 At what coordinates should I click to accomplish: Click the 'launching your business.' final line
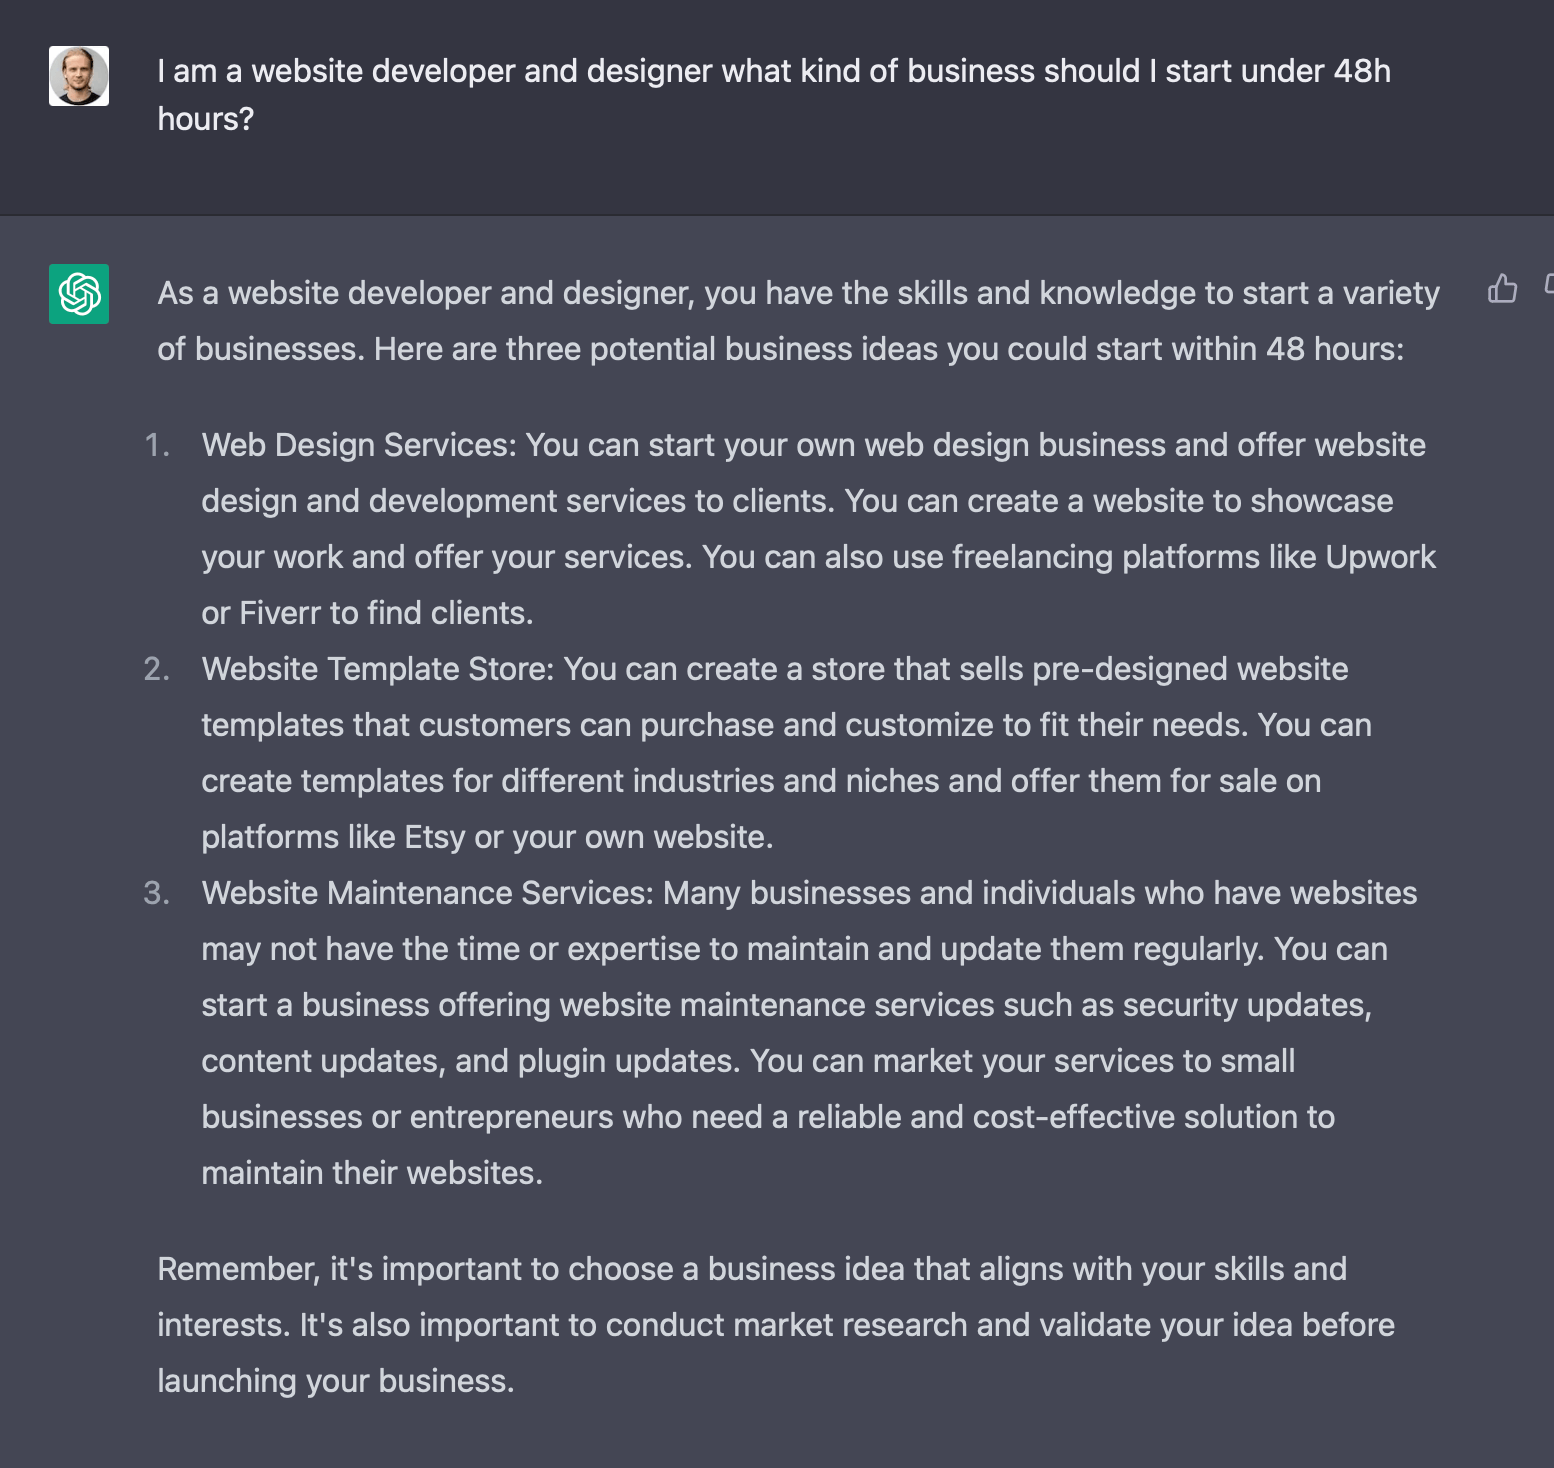(x=336, y=1381)
